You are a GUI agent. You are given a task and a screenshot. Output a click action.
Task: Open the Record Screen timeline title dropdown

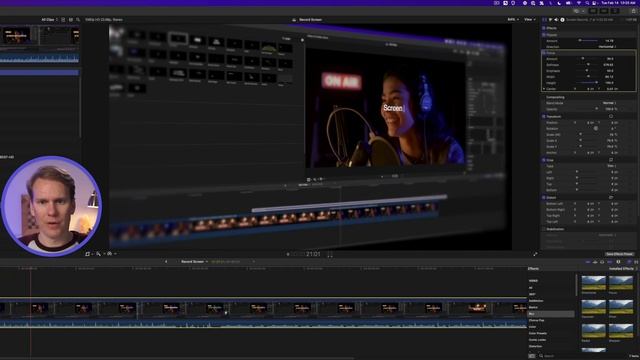coord(195,262)
